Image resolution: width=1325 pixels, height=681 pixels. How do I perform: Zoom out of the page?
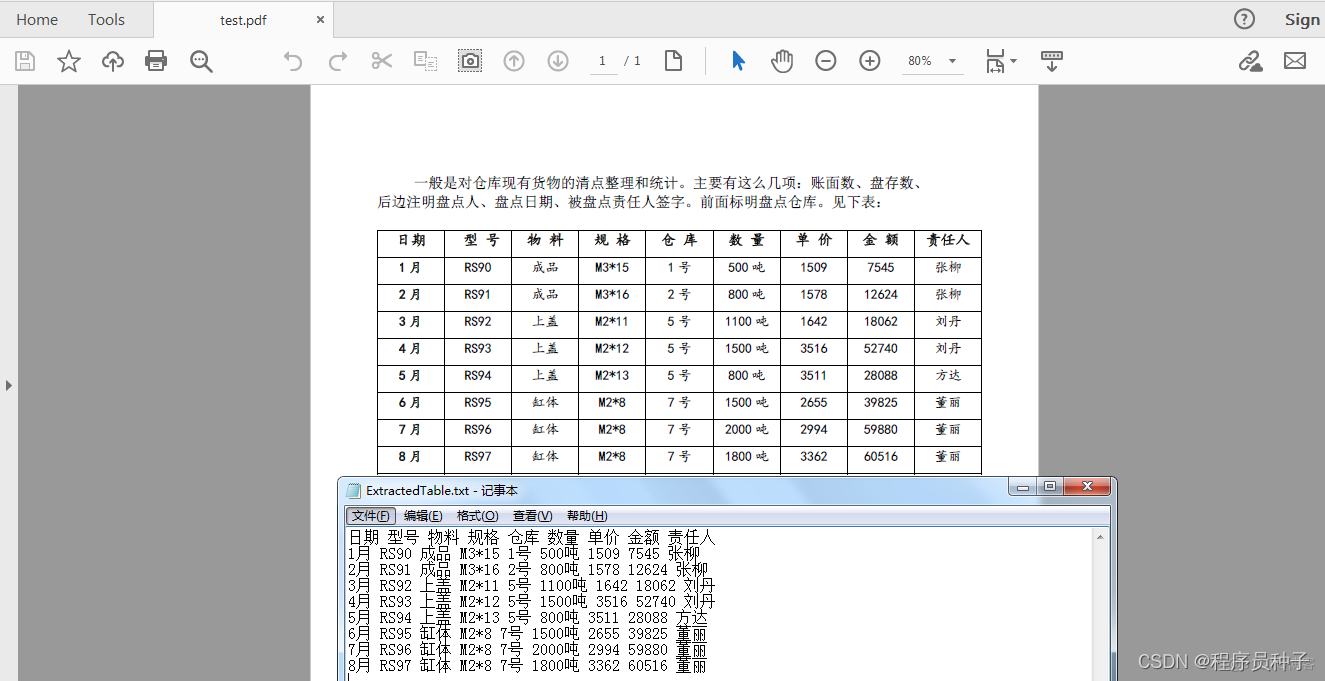tap(825, 61)
